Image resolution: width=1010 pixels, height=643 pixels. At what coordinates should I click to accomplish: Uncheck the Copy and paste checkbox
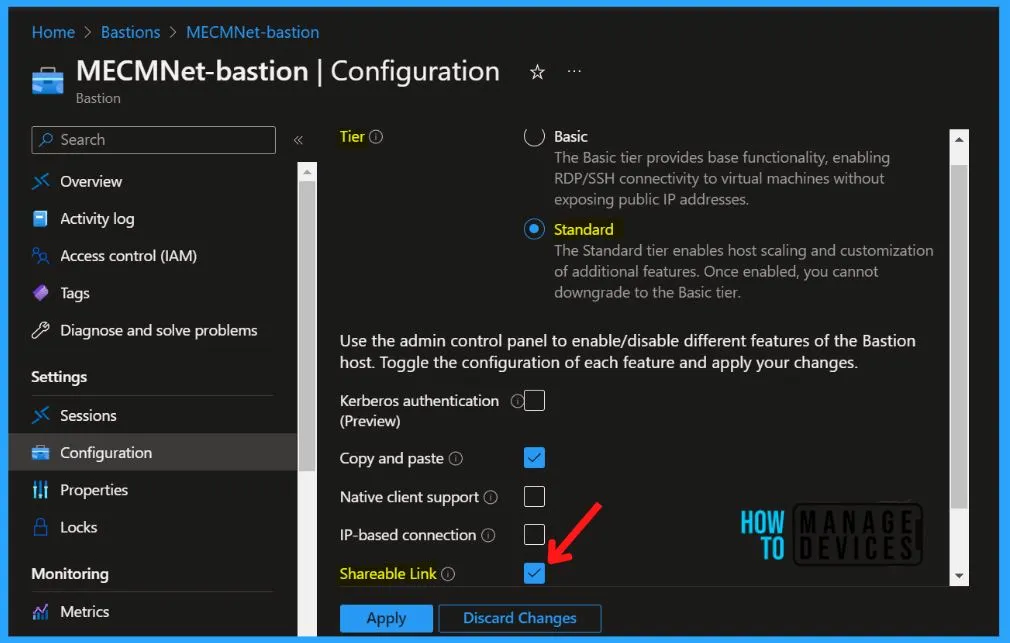534,458
